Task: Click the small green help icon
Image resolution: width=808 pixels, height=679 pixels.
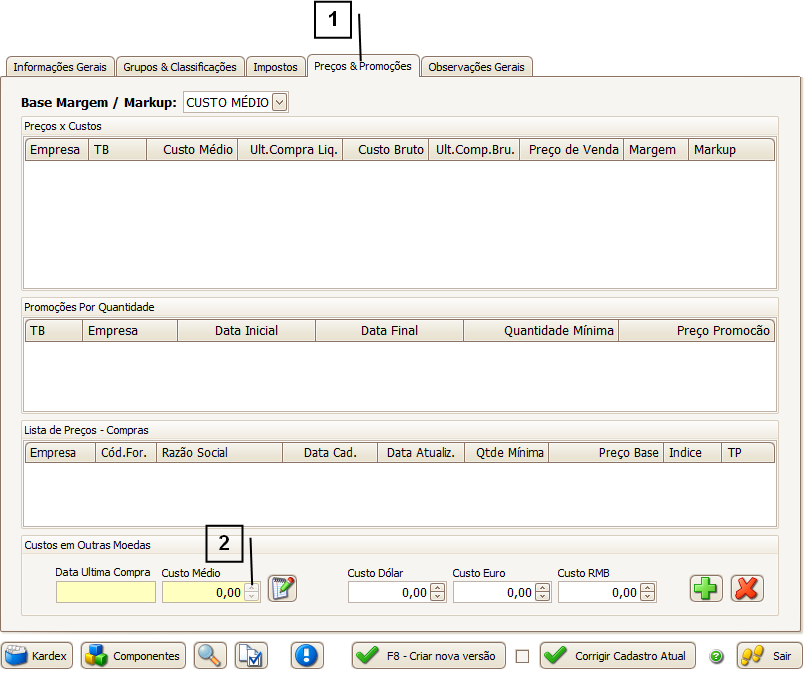Action: (716, 657)
